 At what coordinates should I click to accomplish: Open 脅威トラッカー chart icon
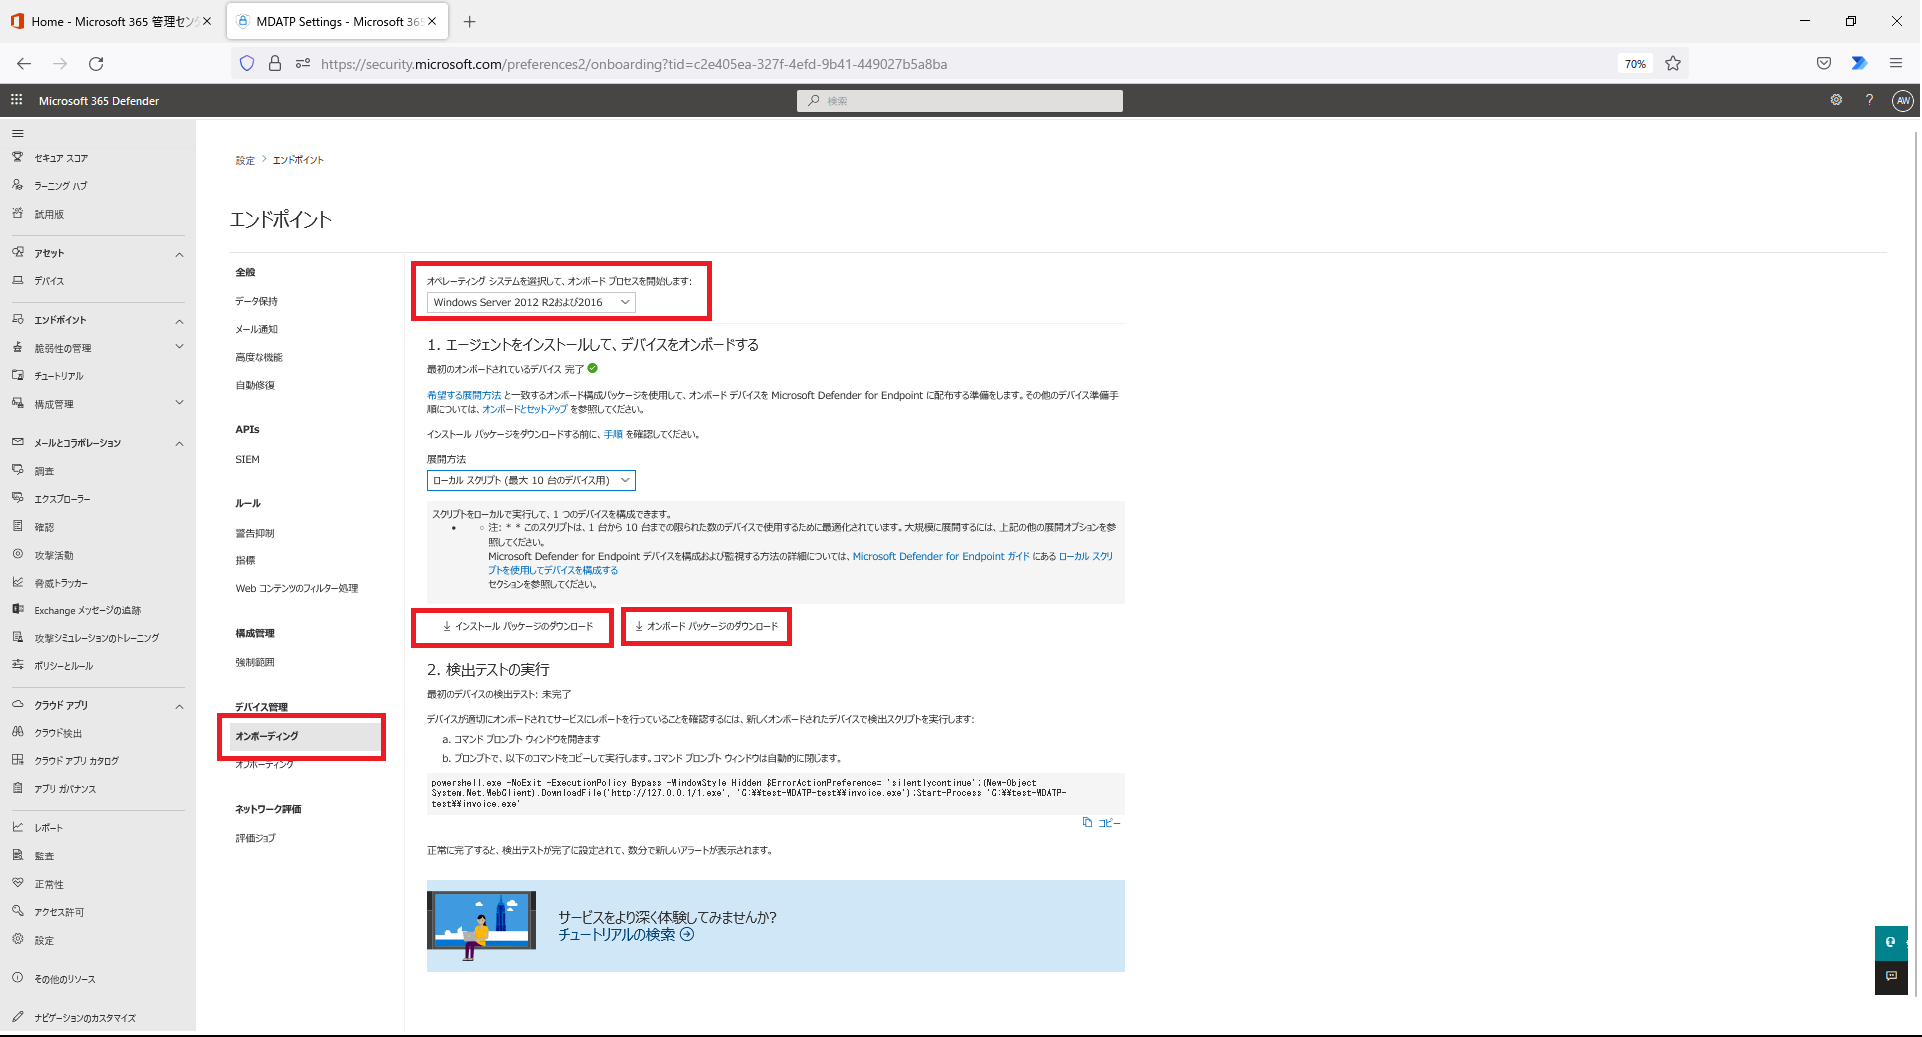point(17,582)
